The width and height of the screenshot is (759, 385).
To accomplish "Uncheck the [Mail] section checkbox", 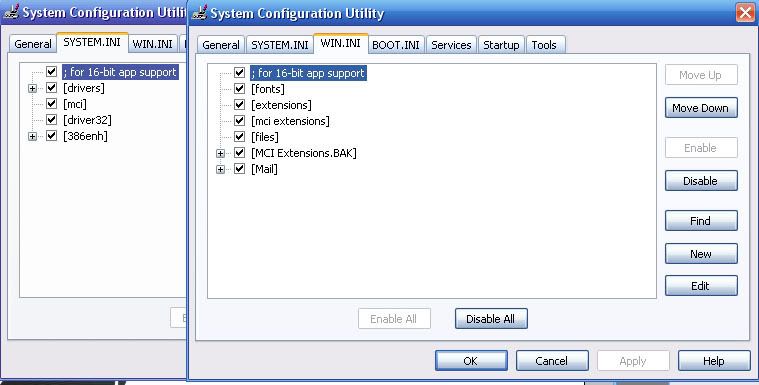I will point(239,169).
